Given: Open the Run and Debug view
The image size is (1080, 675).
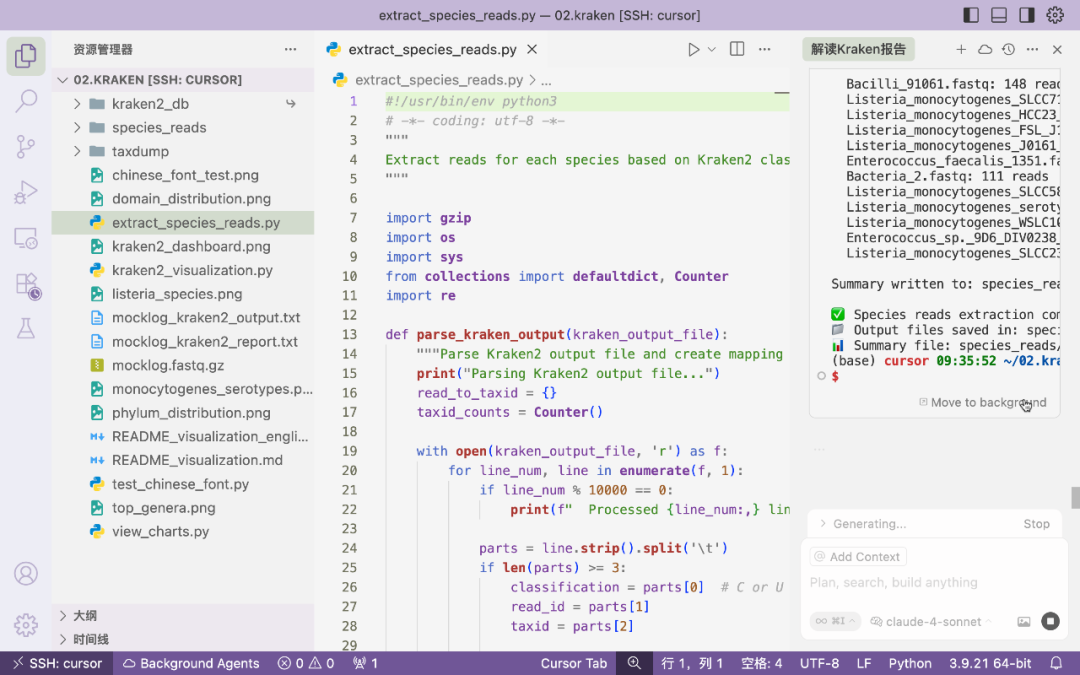Looking at the screenshot, I should 25,192.
